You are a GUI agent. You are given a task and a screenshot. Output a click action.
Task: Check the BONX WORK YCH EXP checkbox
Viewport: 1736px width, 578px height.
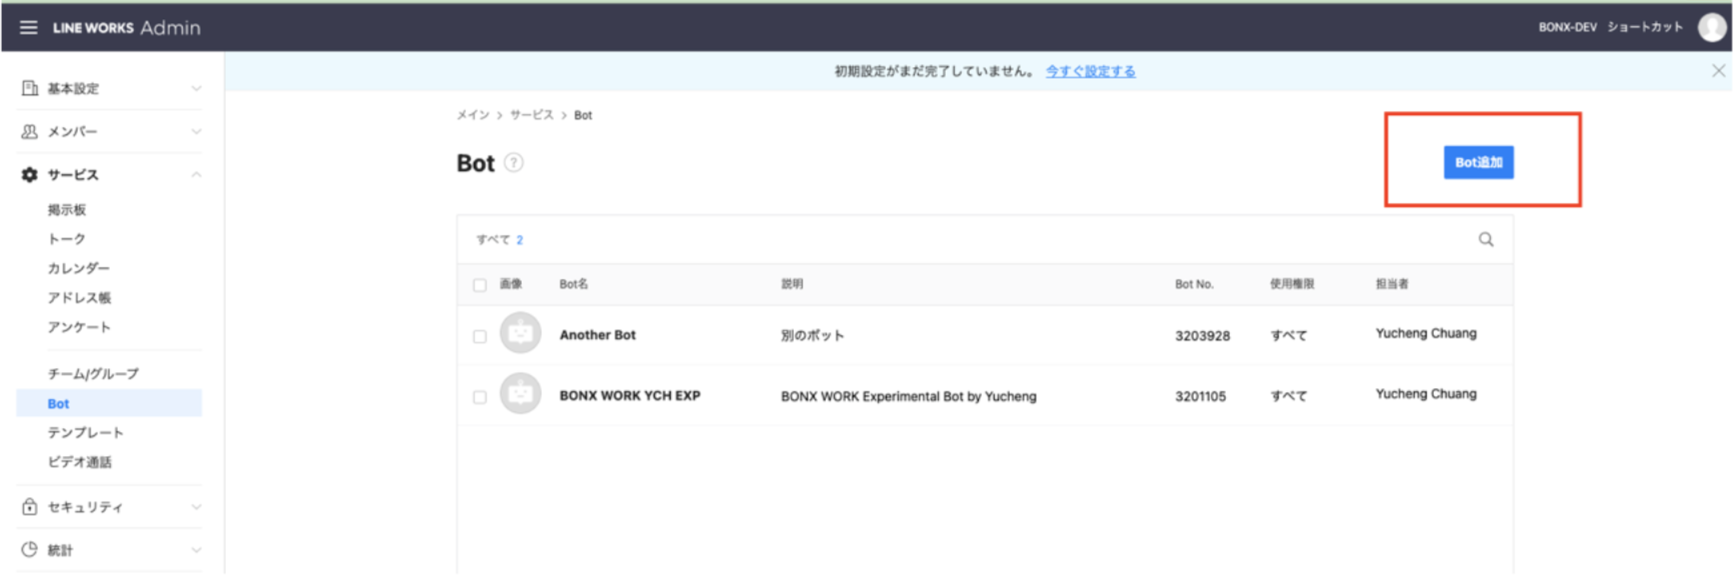click(480, 397)
